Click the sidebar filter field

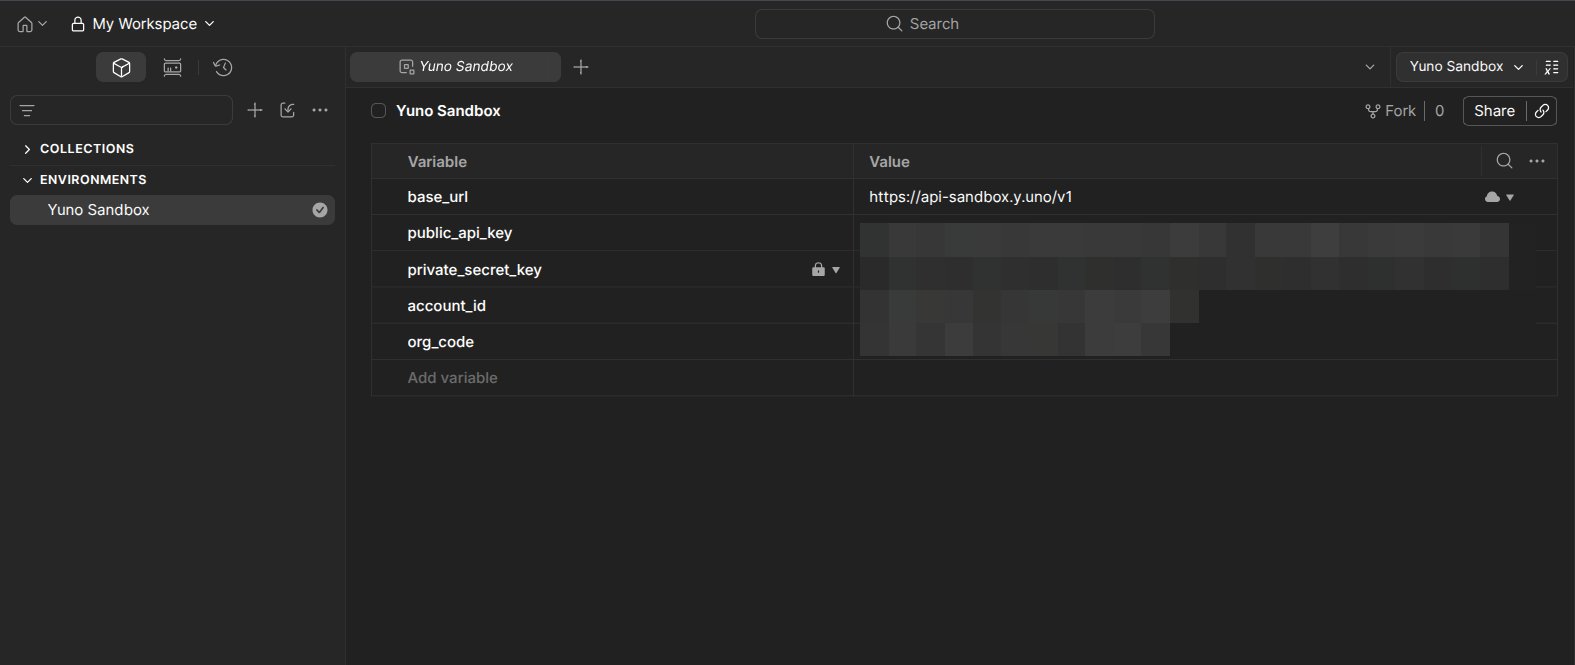pyautogui.click(x=121, y=110)
